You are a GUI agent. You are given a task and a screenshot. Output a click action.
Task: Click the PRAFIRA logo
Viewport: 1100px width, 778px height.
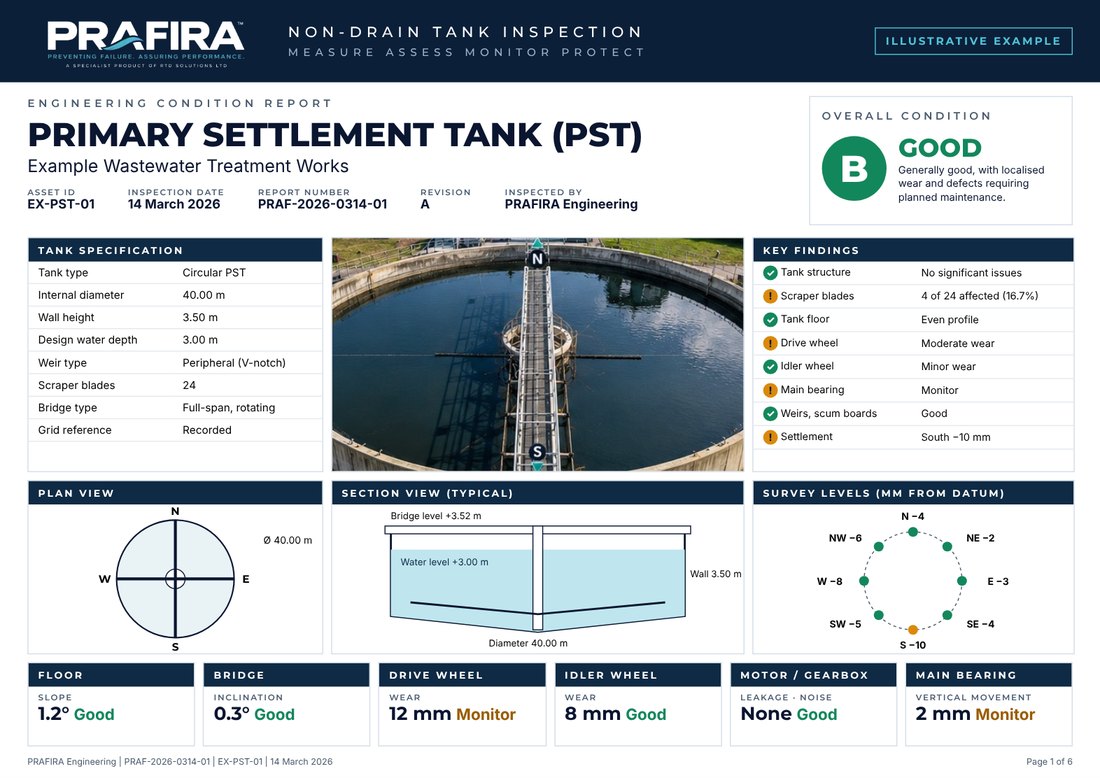[146, 43]
